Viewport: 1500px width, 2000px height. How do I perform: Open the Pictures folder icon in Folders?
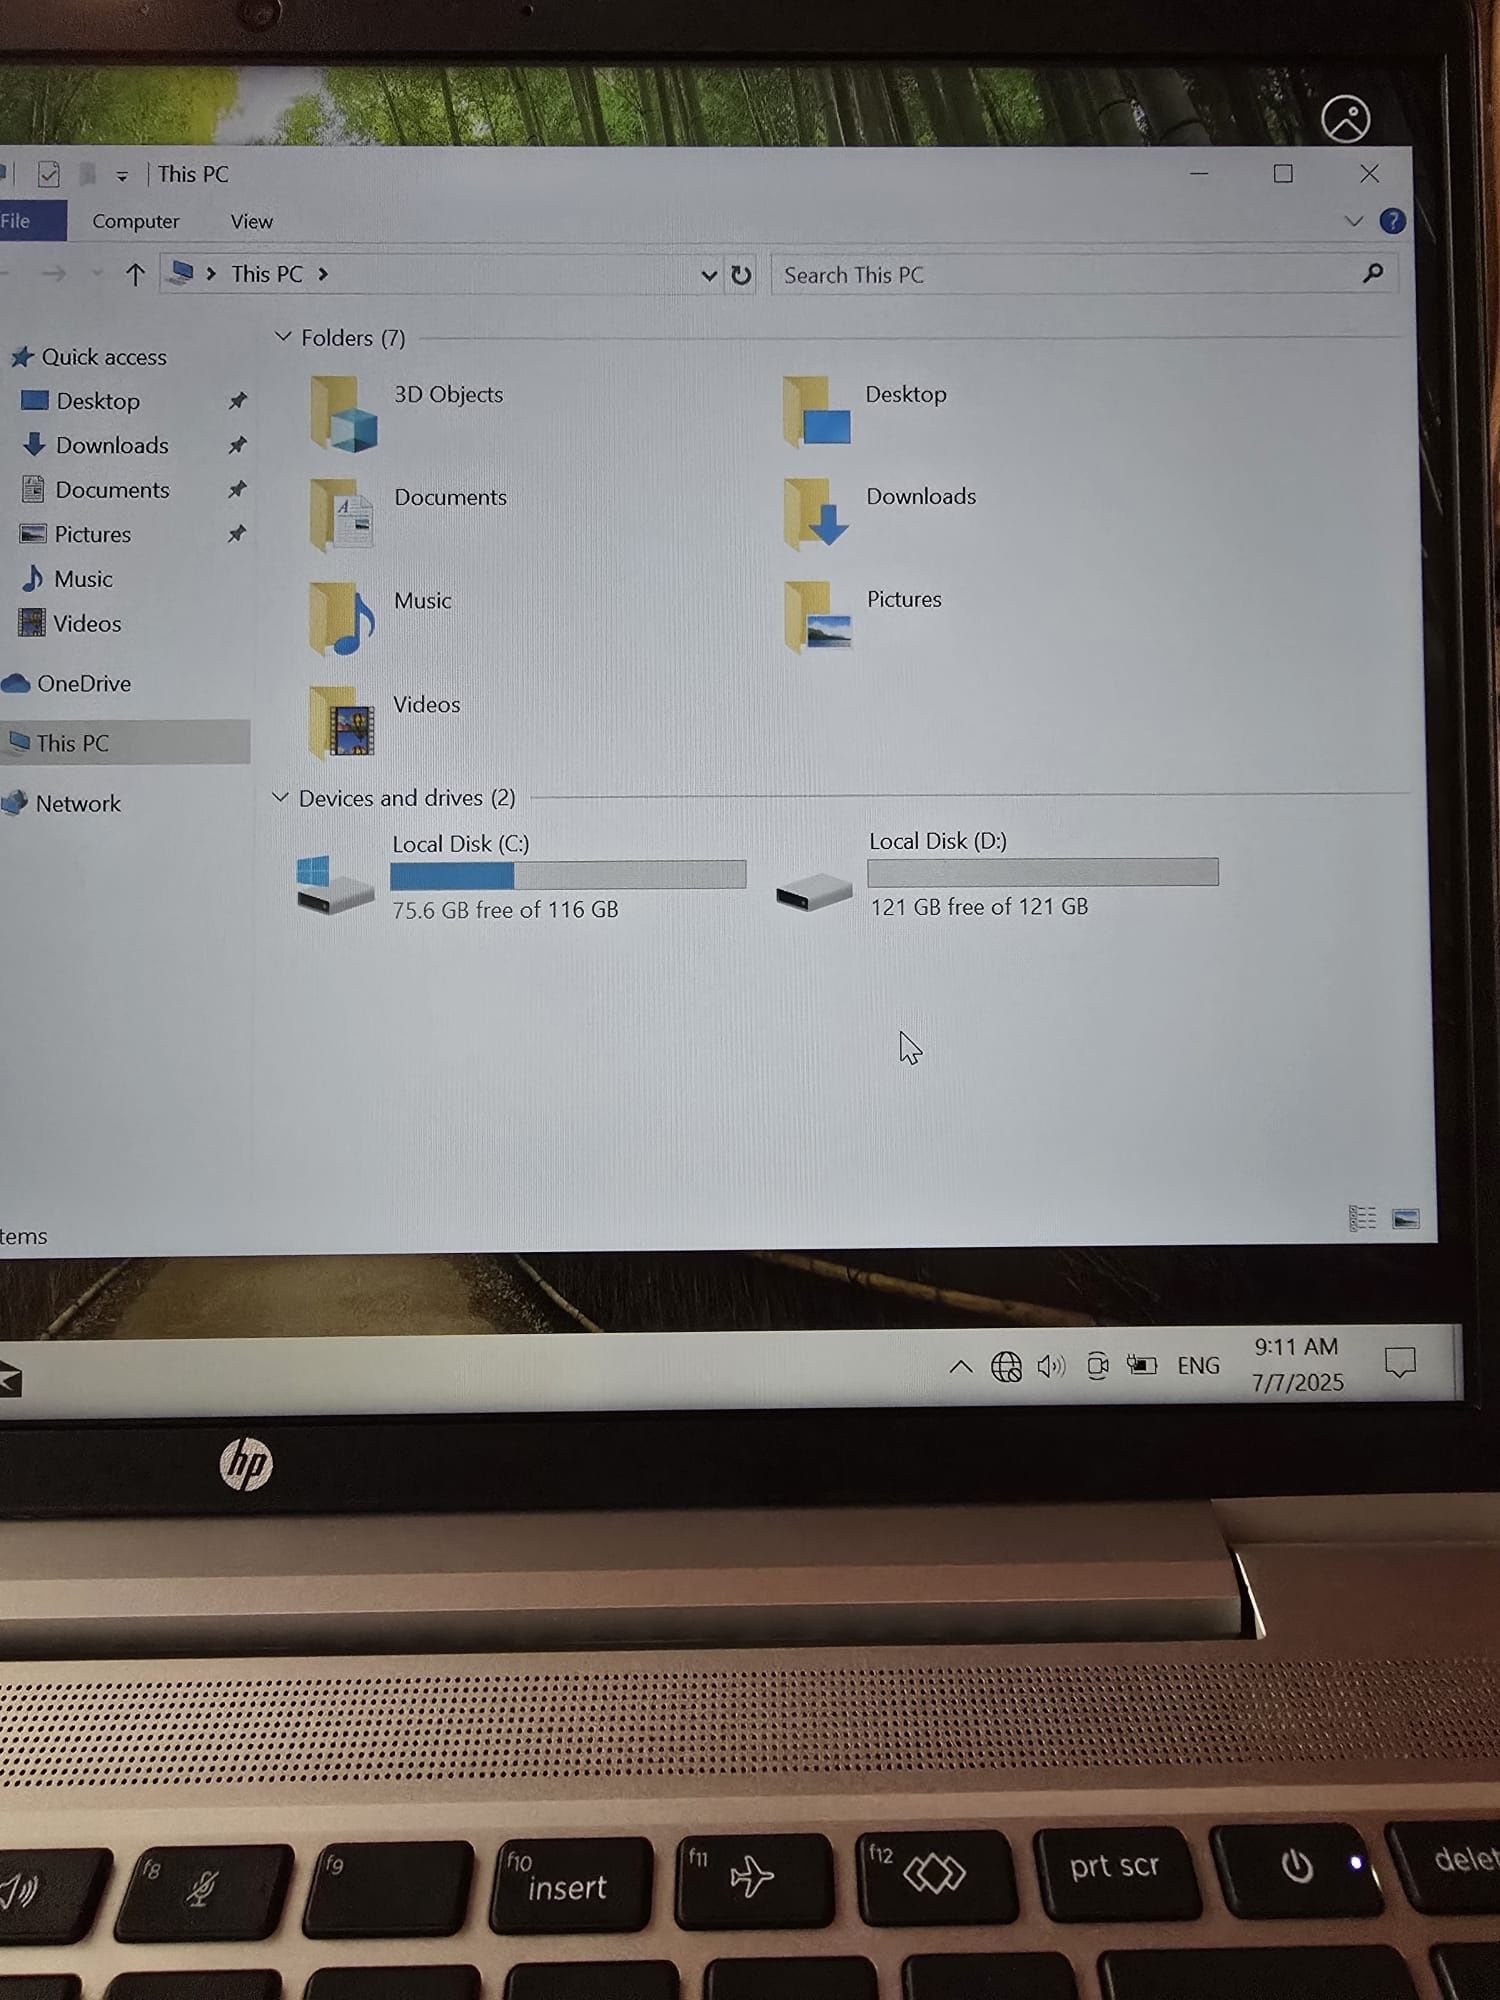point(818,616)
